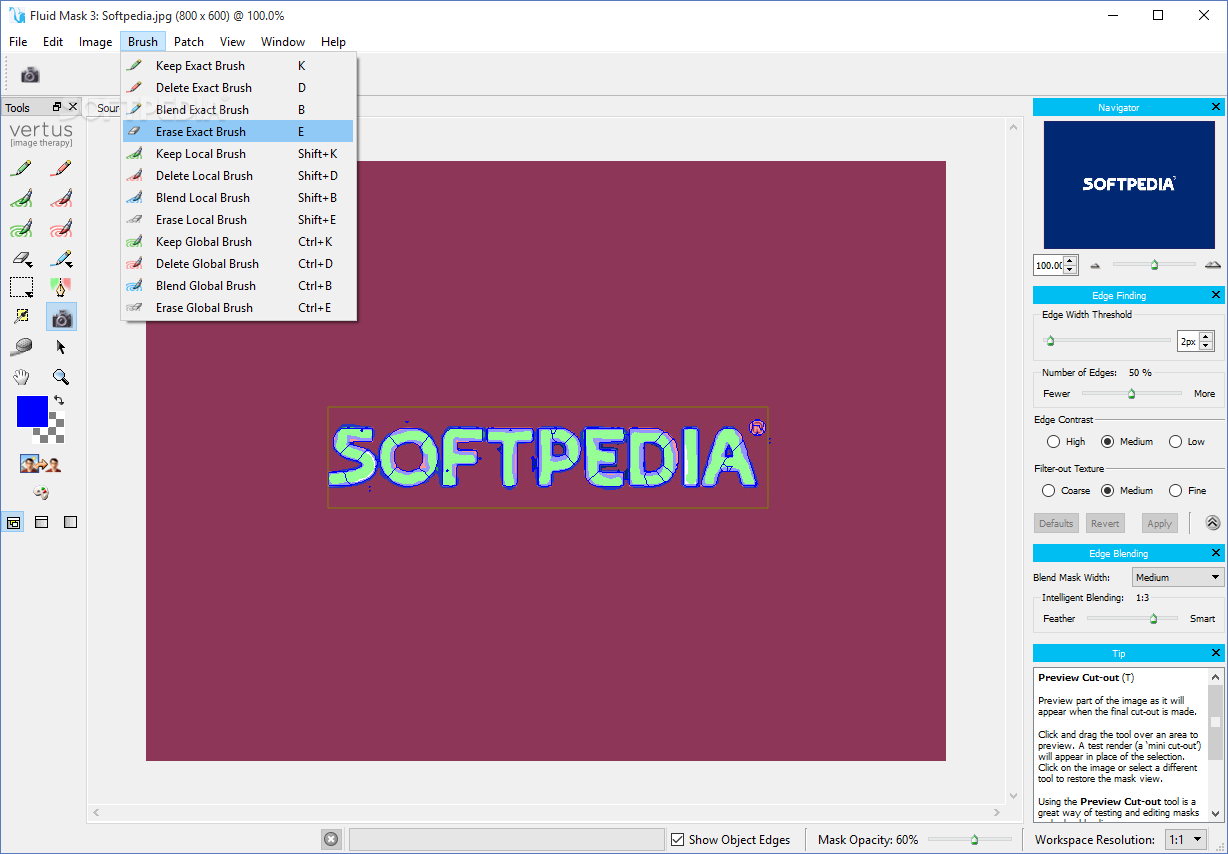Collapse Edge Finding options with double chevron
The image size is (1228, 854).
[x=1212, y=523]
